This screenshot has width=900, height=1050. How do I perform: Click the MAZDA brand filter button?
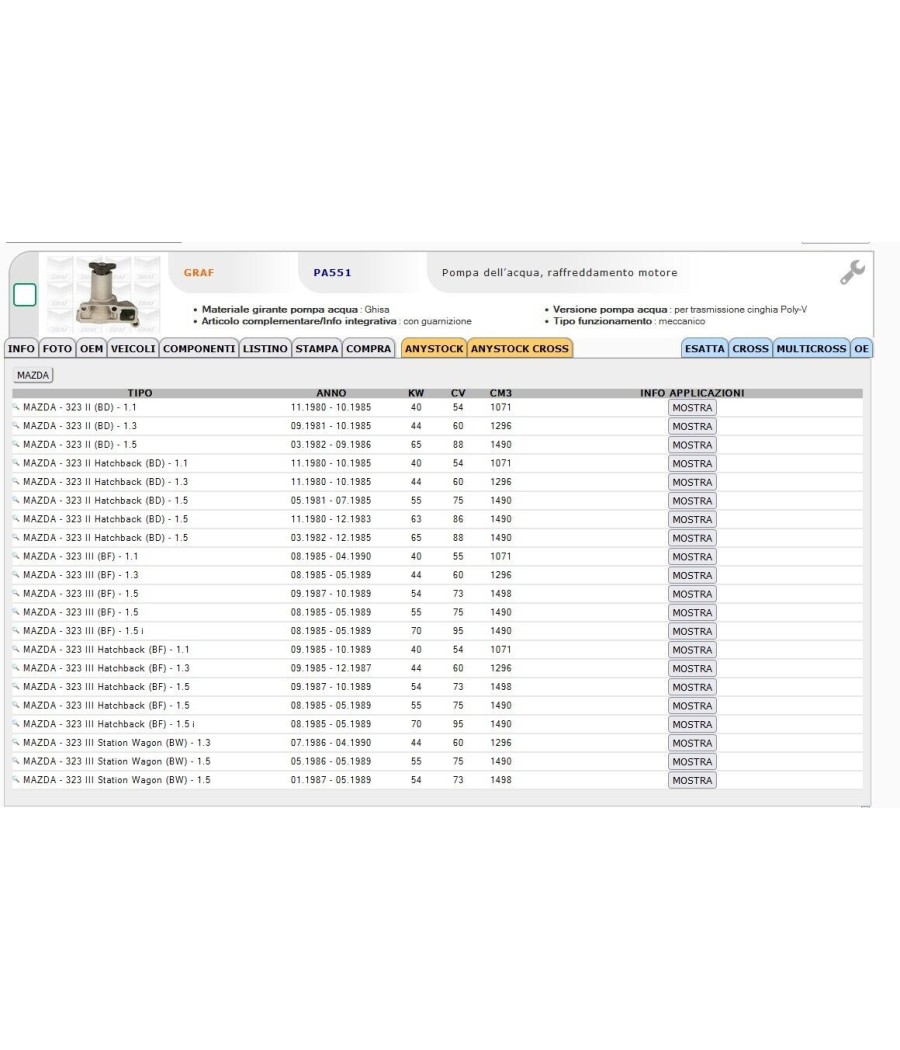(x=33, y=375)
